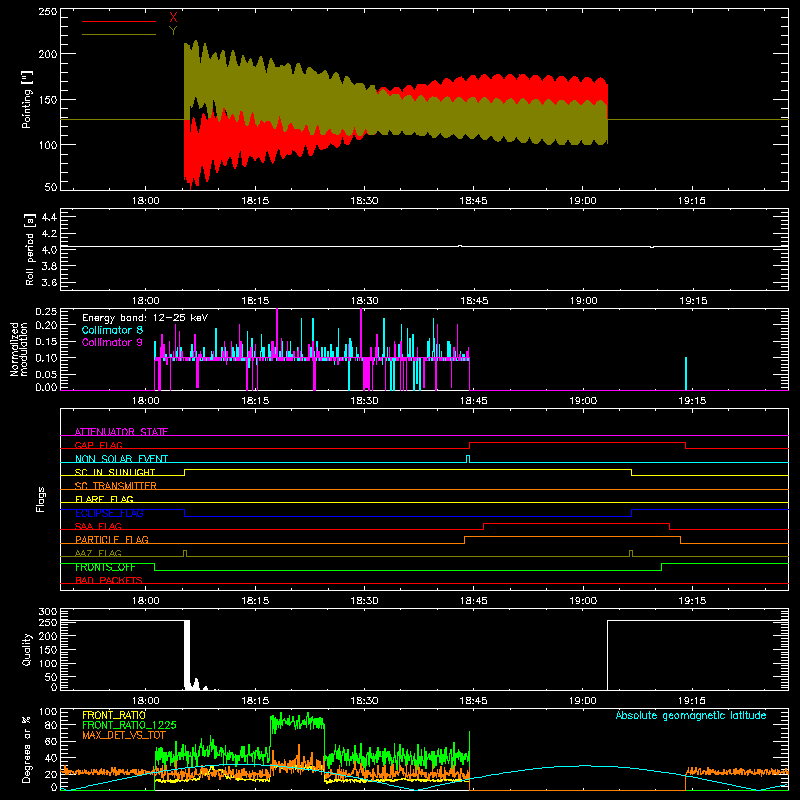Click the "18:45" tick under modulation plot

(474, 401)
